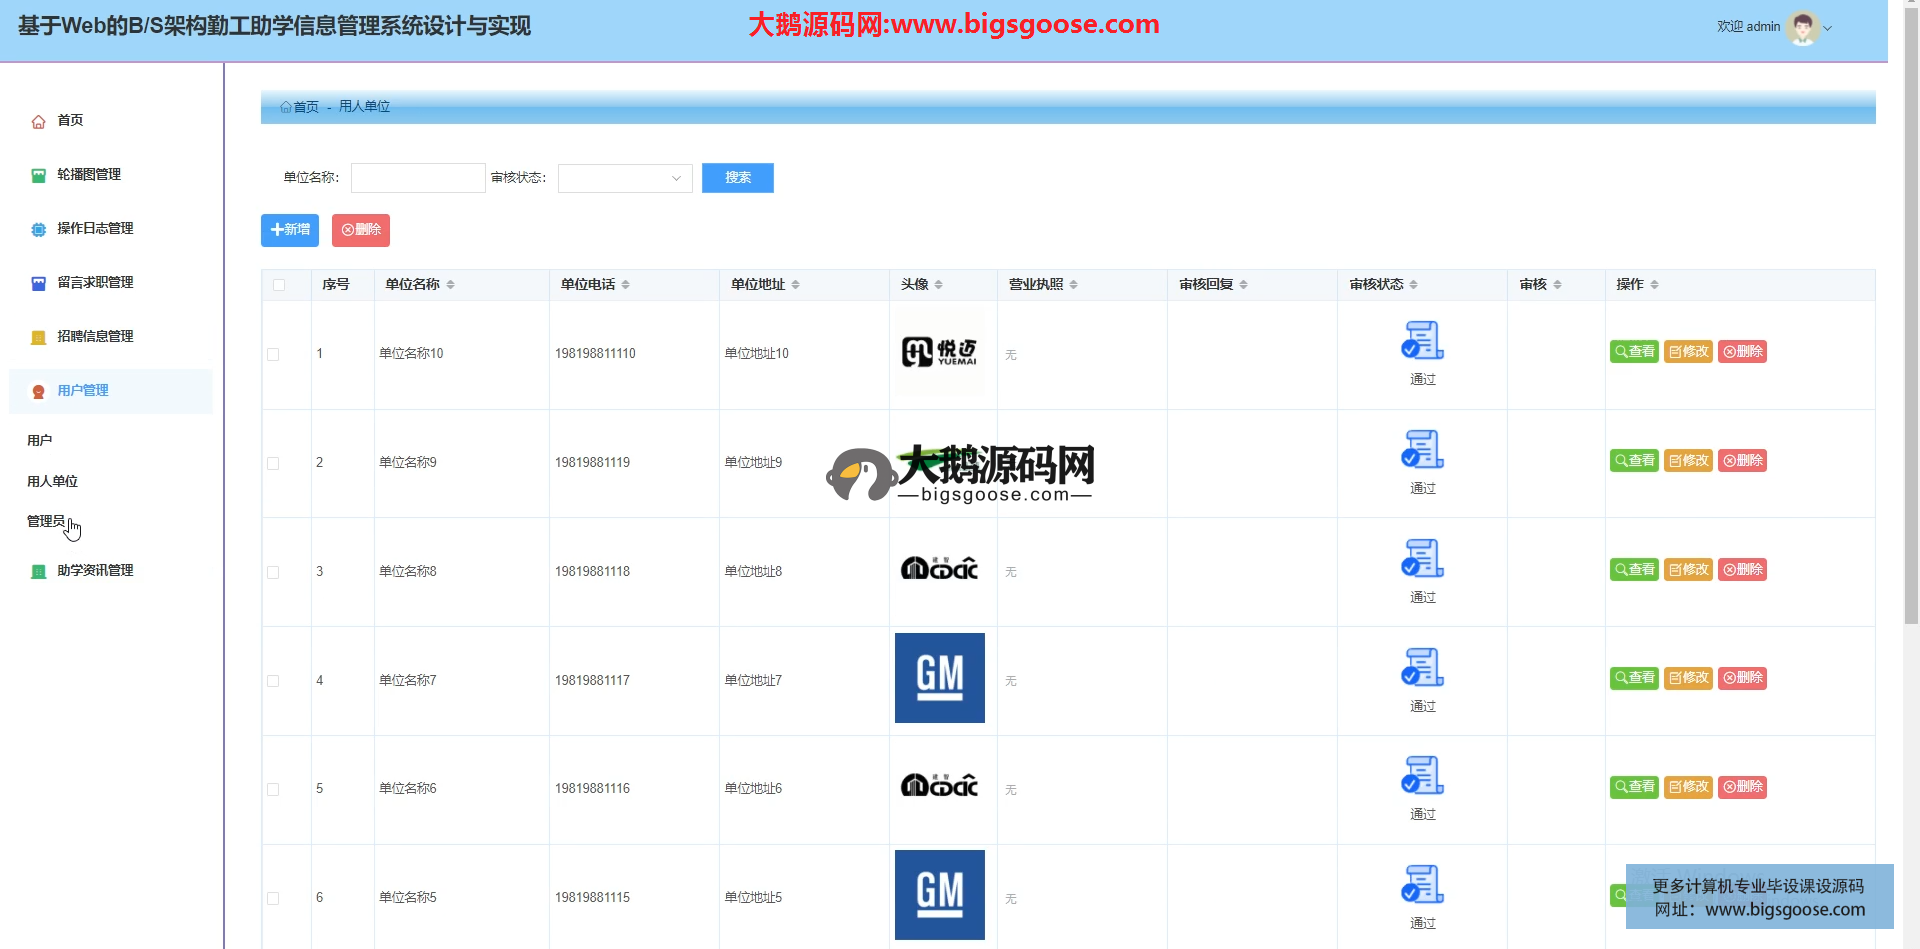Image resolution: width=1920 pixels, height=949 pixels.
Task: Click the carousel management sidebar icon
Action: click(38, 175)
